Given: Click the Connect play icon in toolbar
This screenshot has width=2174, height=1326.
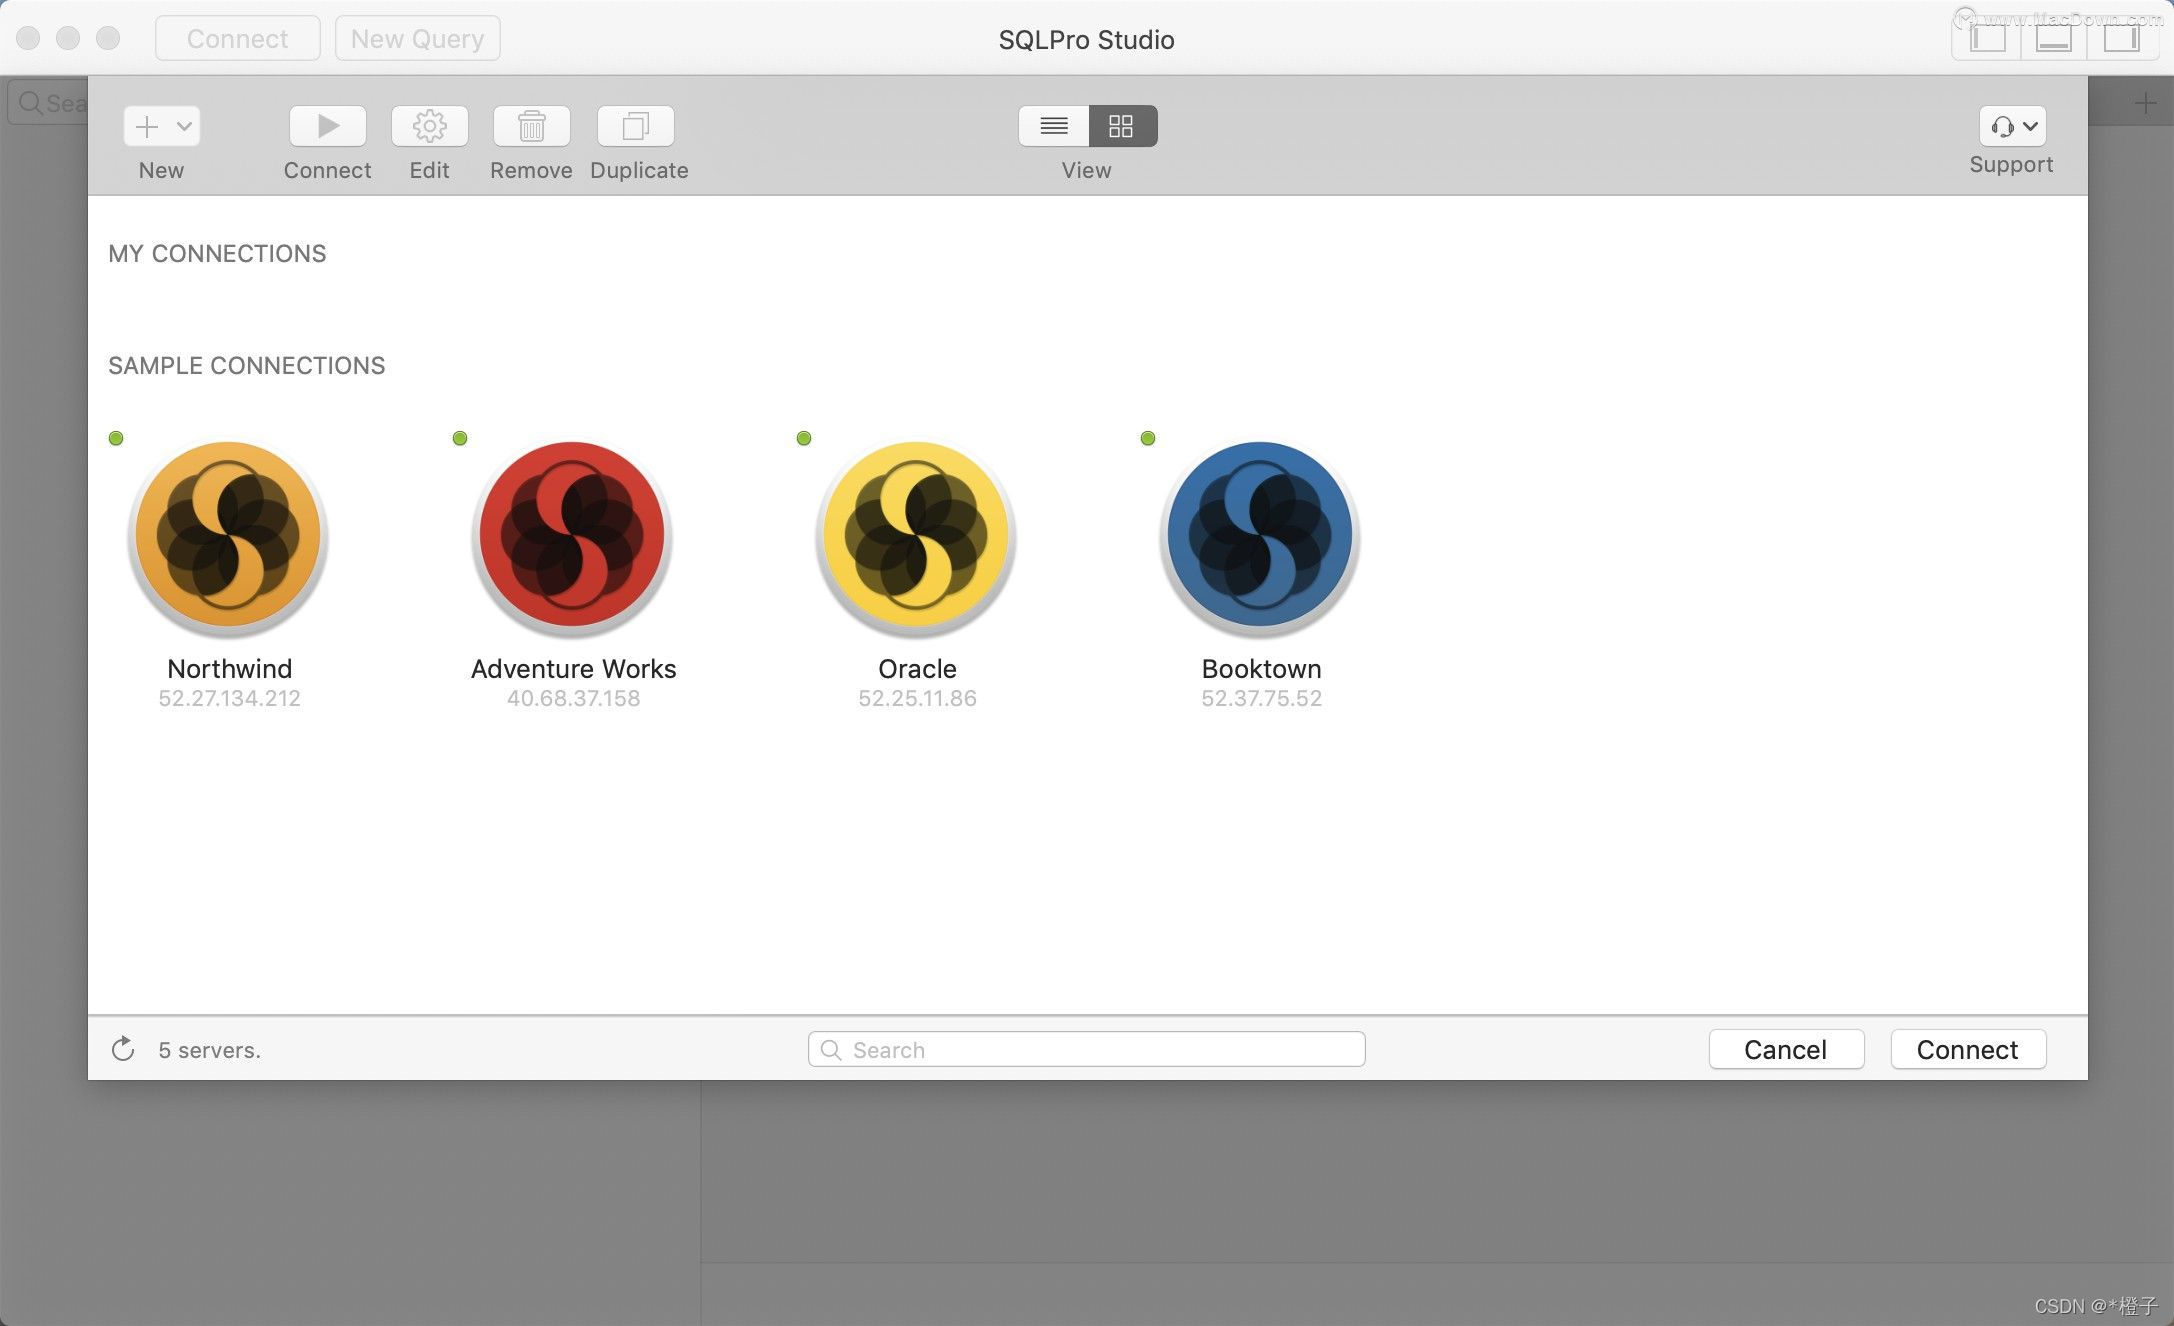Looking at the screenshot, I should pos(327,126).
